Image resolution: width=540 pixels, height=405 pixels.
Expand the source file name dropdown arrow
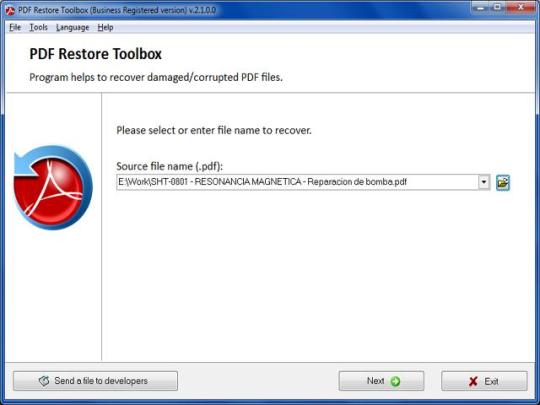[x=484, y=182]
